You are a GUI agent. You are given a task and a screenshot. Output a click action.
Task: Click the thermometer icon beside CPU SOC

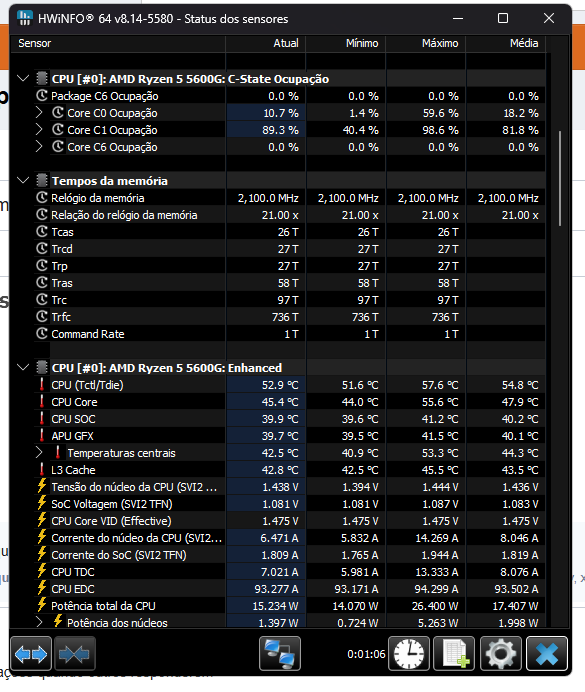tap(42, 418)
